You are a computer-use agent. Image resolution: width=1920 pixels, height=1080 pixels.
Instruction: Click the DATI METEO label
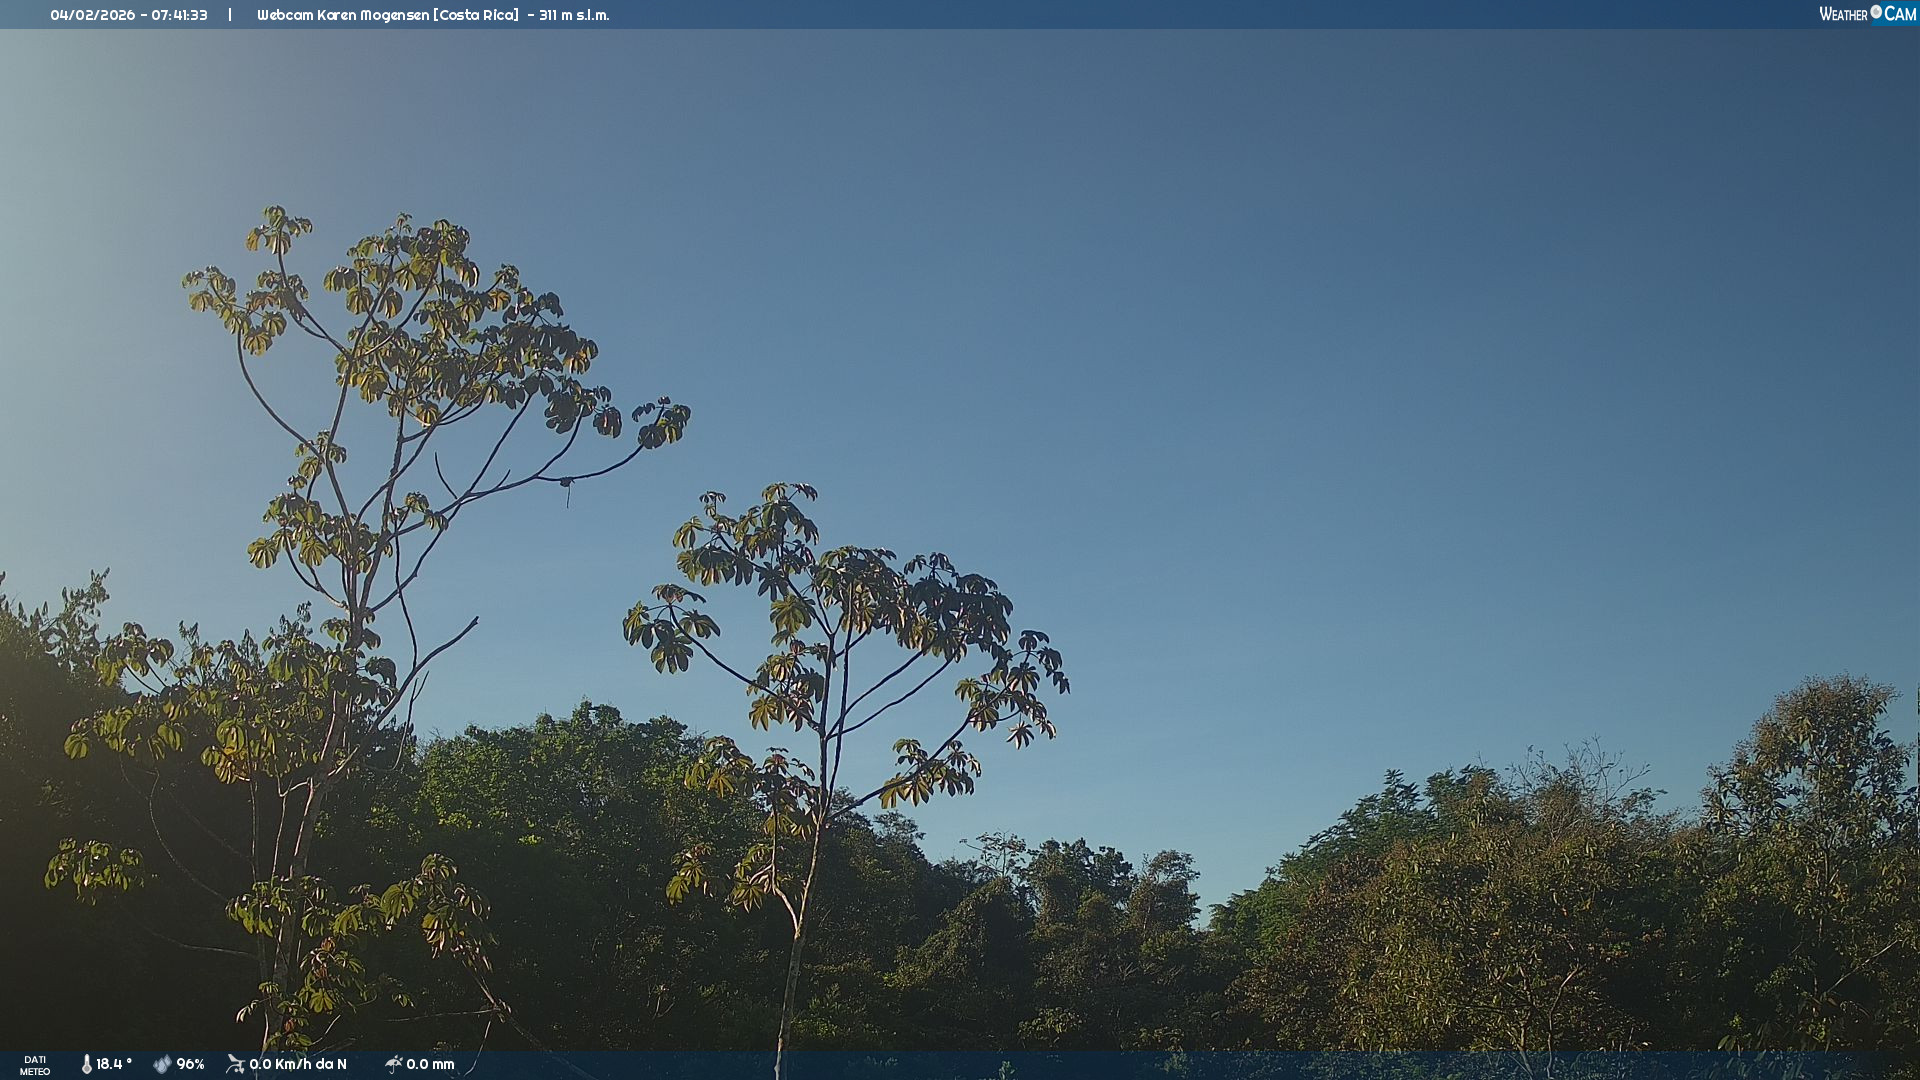(x=35, y=1065)
